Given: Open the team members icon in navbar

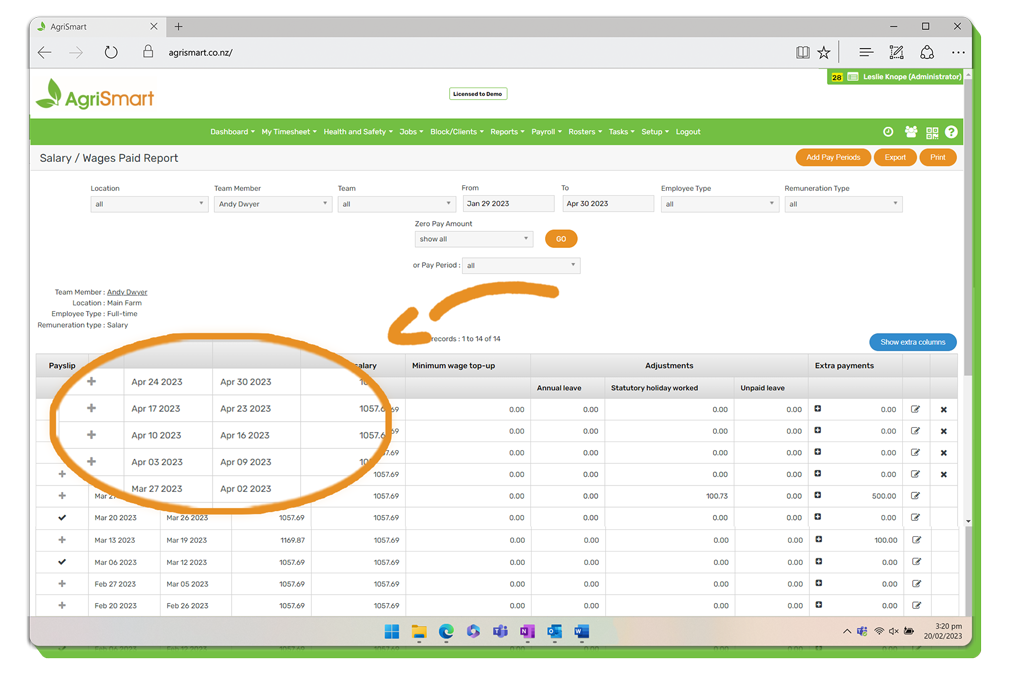Looking at the screenshot, I should (x=911, y=132).
